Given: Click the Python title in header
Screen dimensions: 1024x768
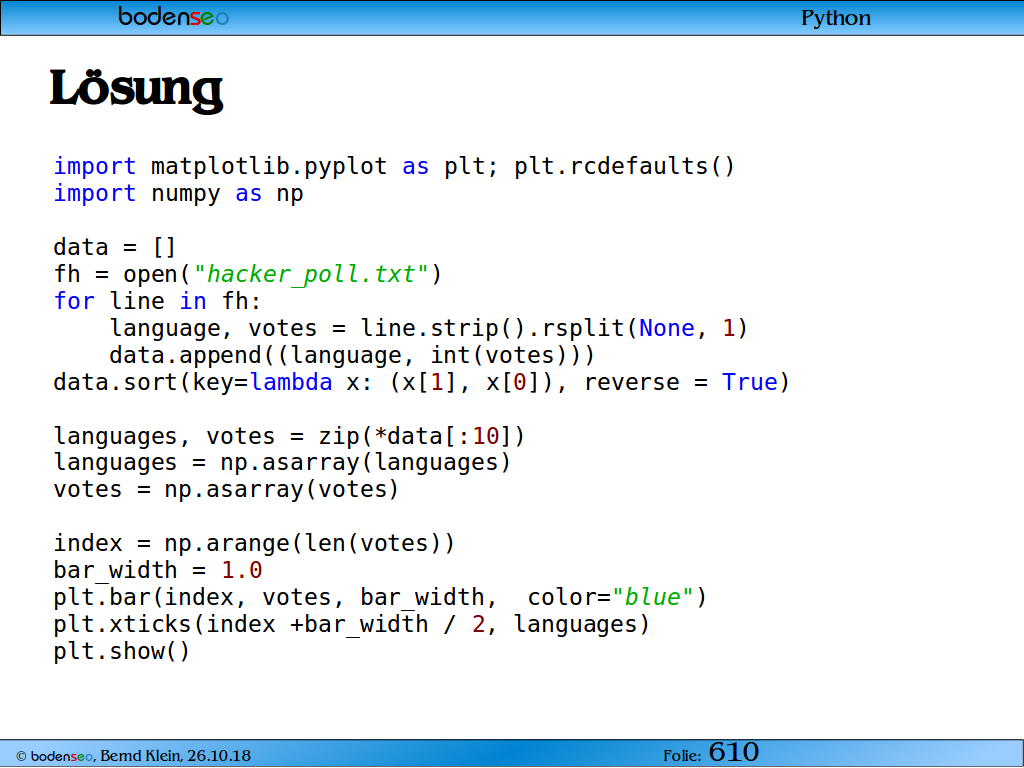Looking at the screenshot, I should [x=836, y=18].
